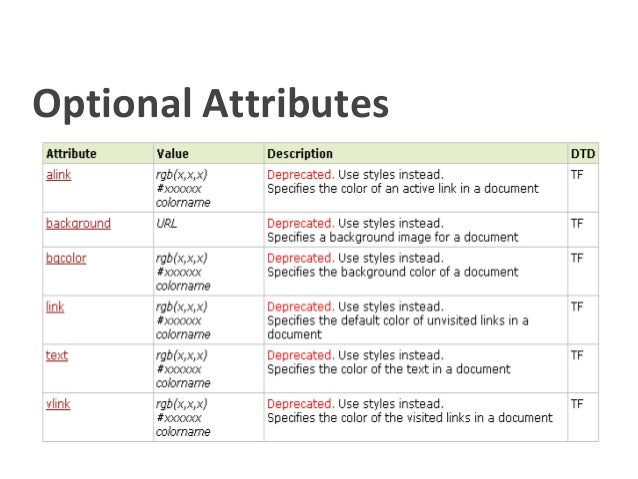Click colorname value in link row
Viewport: 638px width, 479px height.
[x=183, y=335]
